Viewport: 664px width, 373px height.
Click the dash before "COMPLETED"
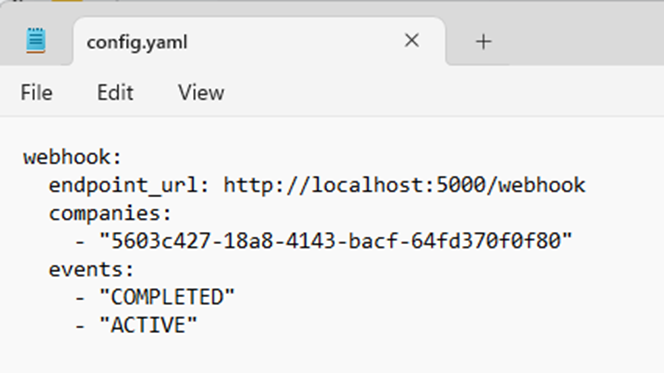(80, 298)
